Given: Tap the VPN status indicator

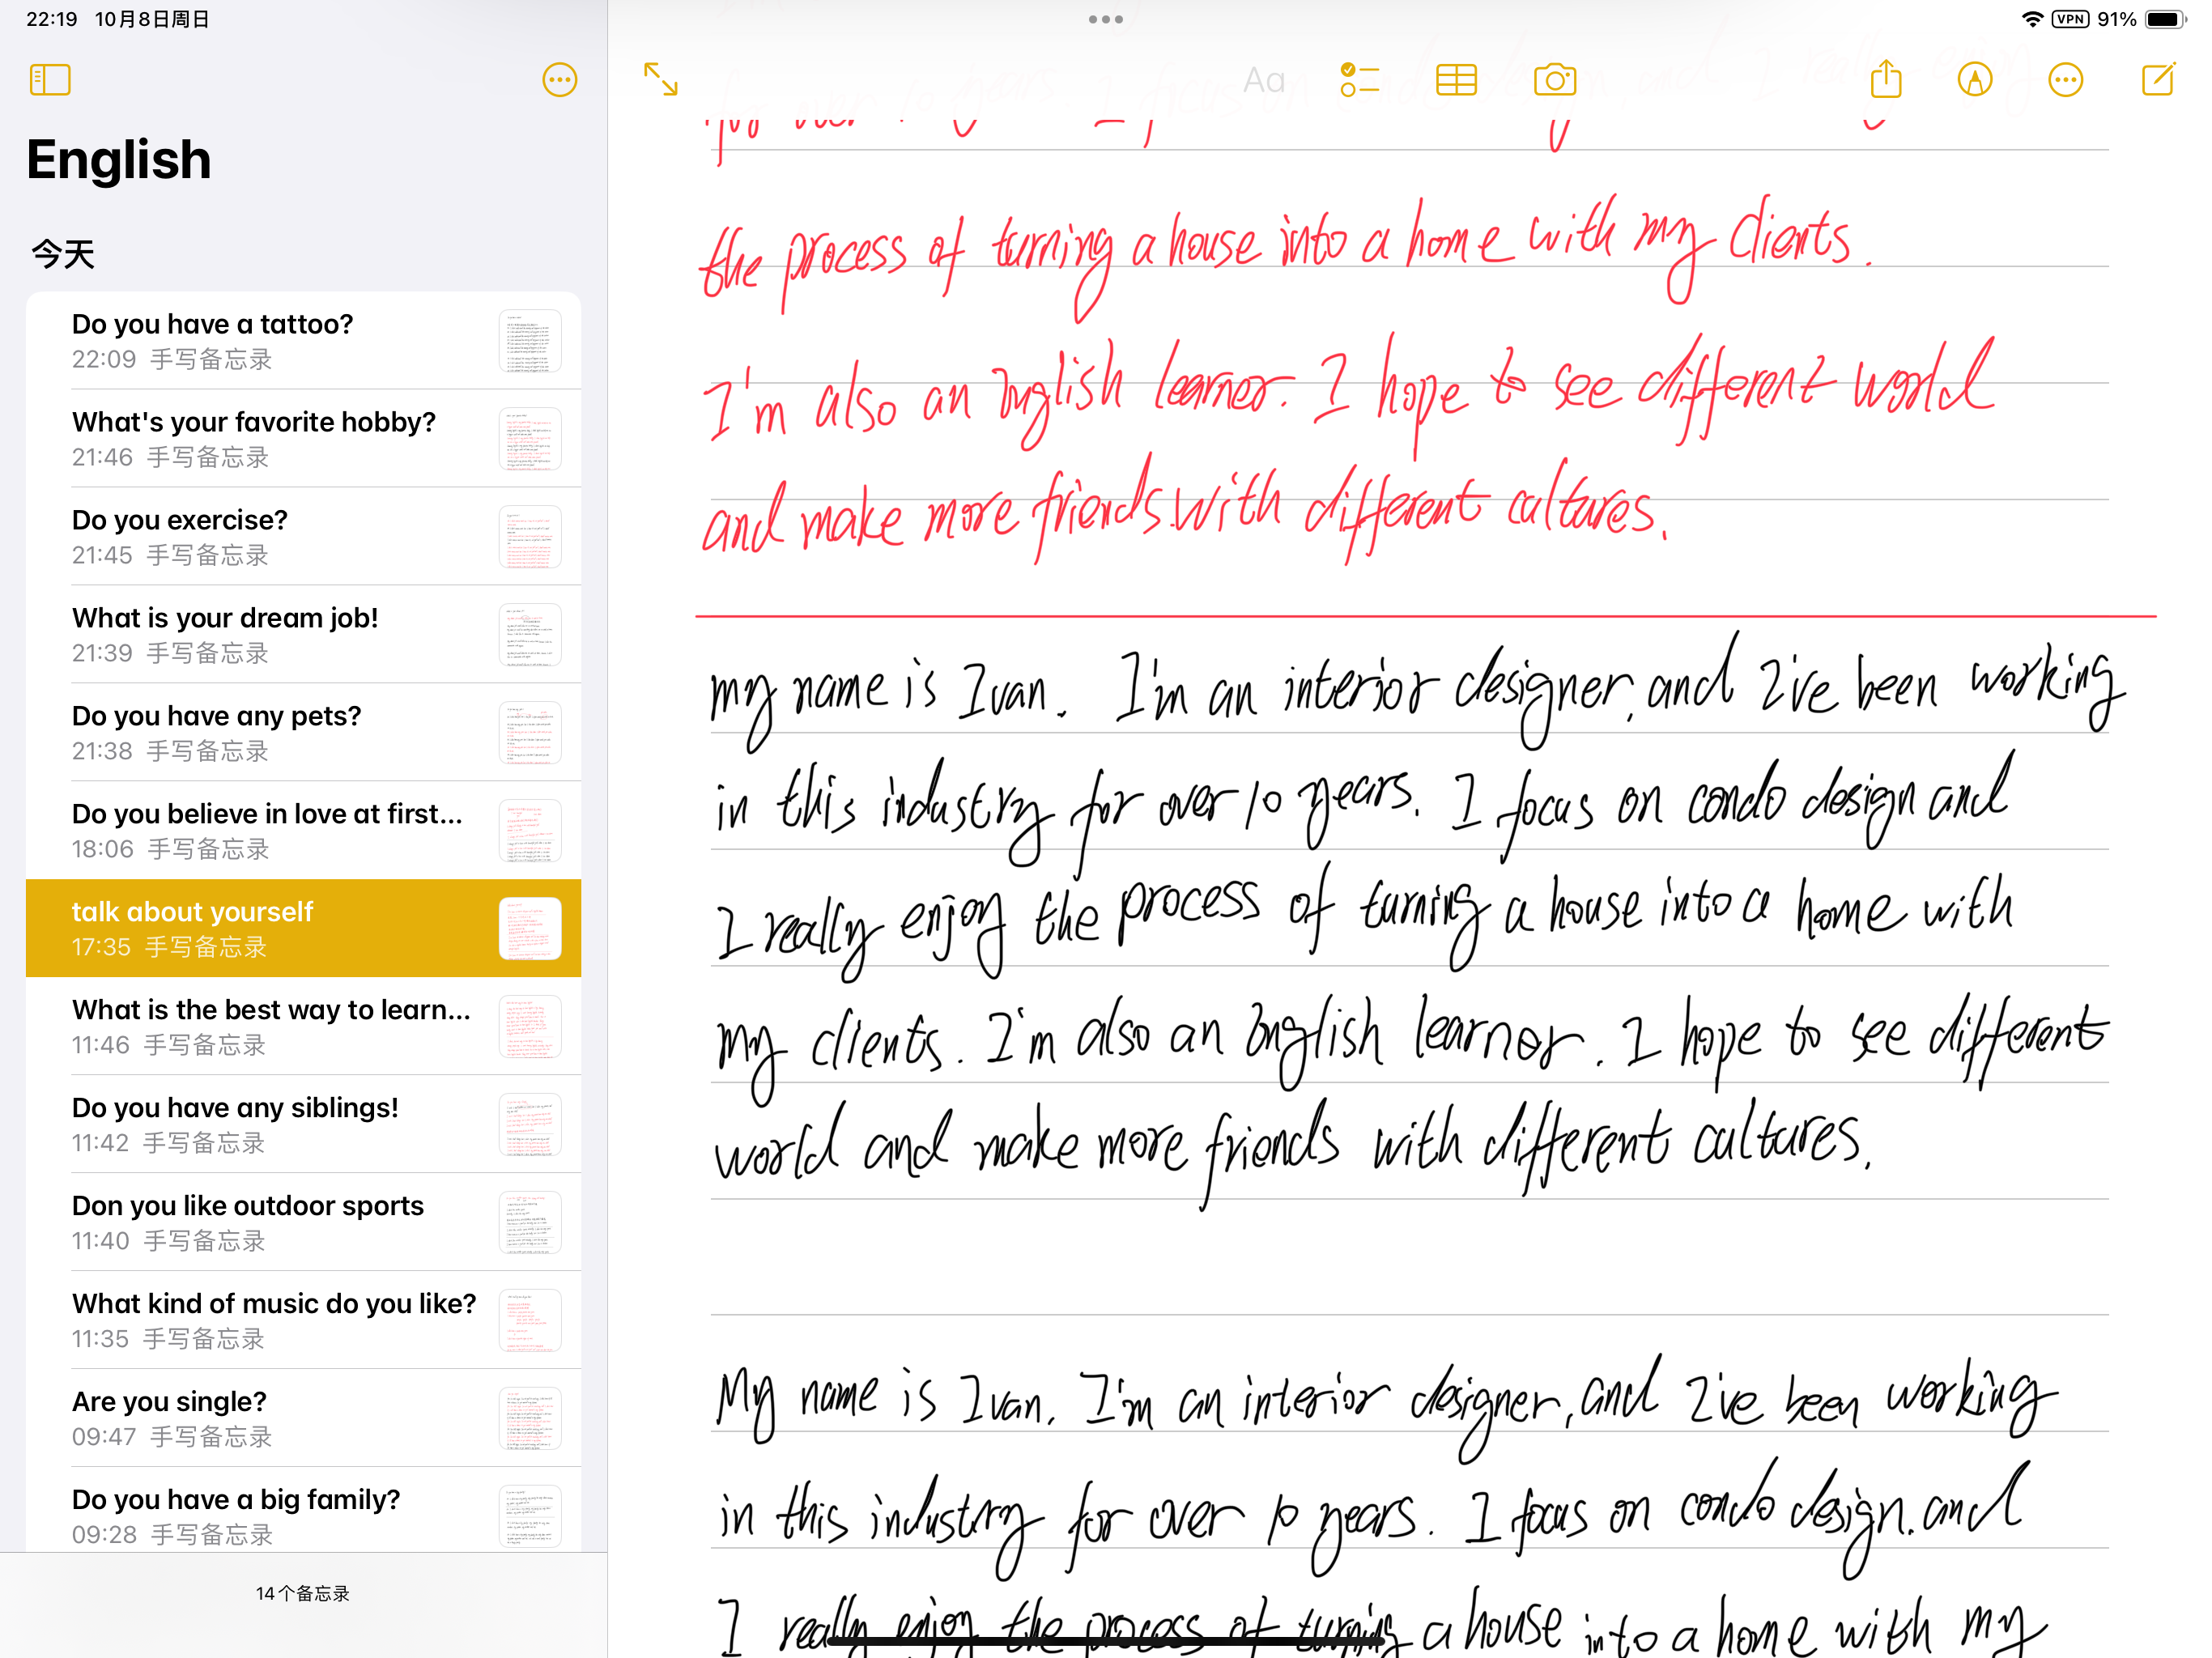Looking at the screenshot, I should [x=2070, y=19].
